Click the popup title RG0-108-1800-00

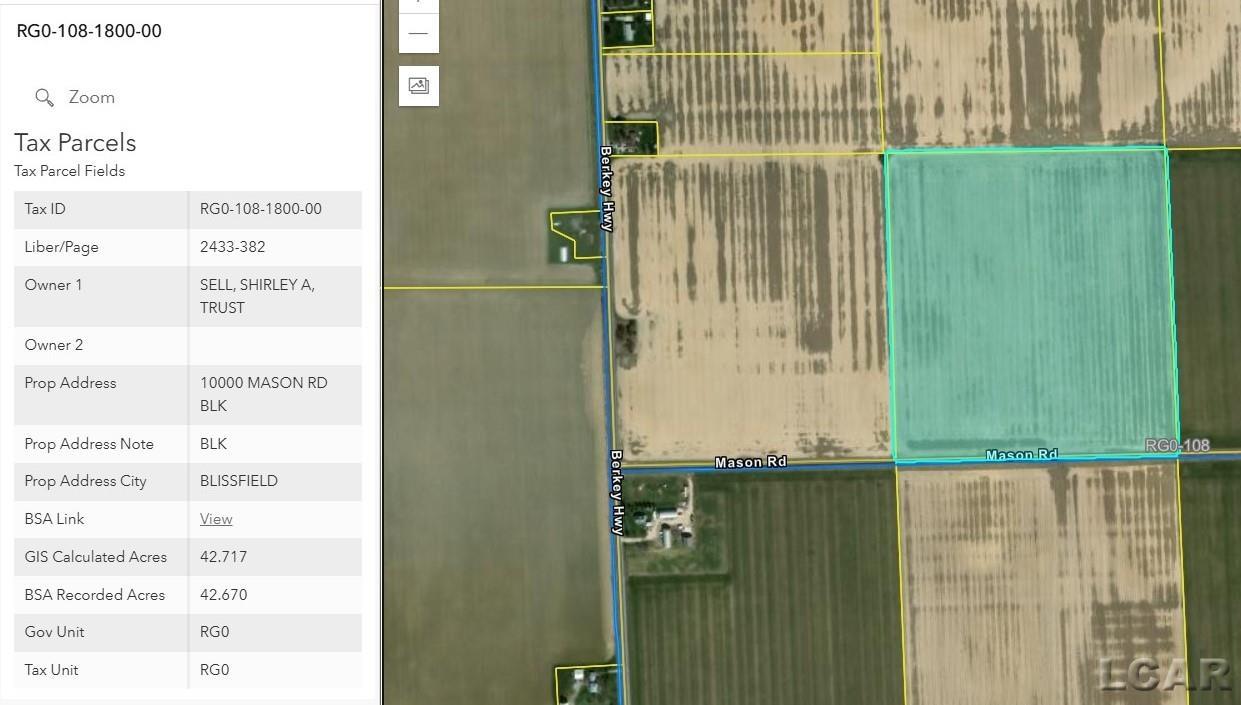coord(89,31)
